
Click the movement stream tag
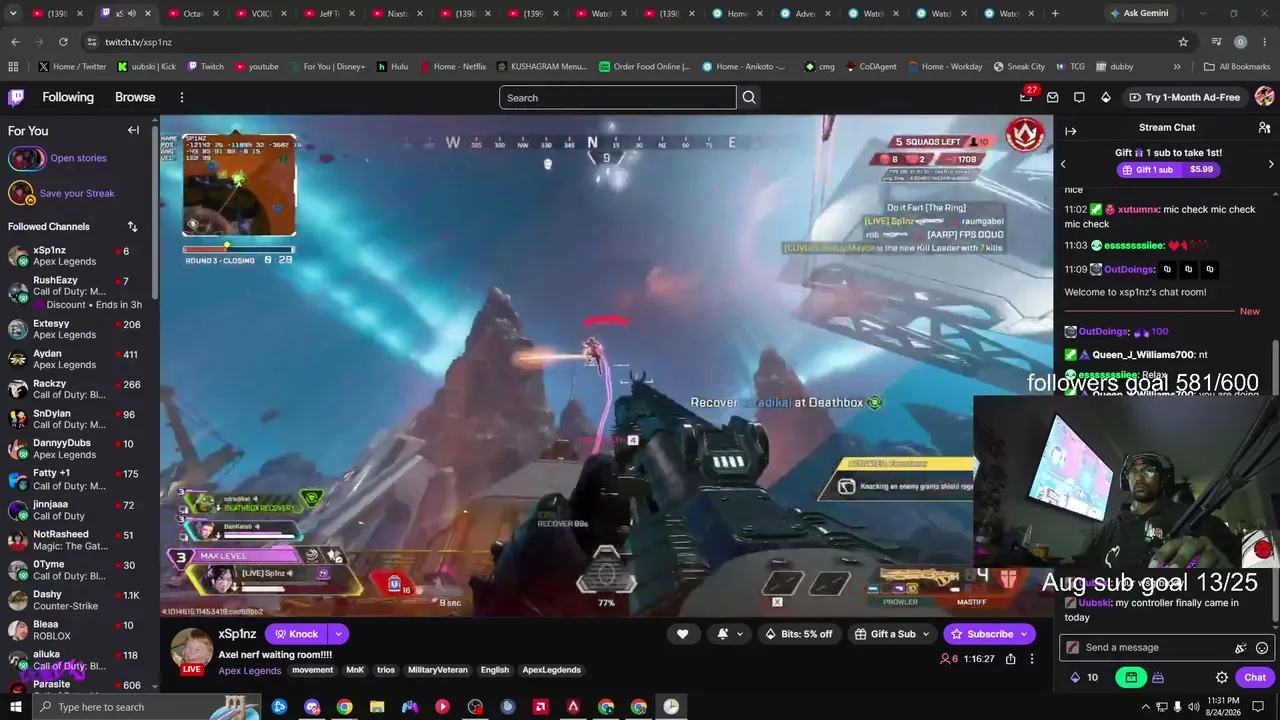click(313, 670)
